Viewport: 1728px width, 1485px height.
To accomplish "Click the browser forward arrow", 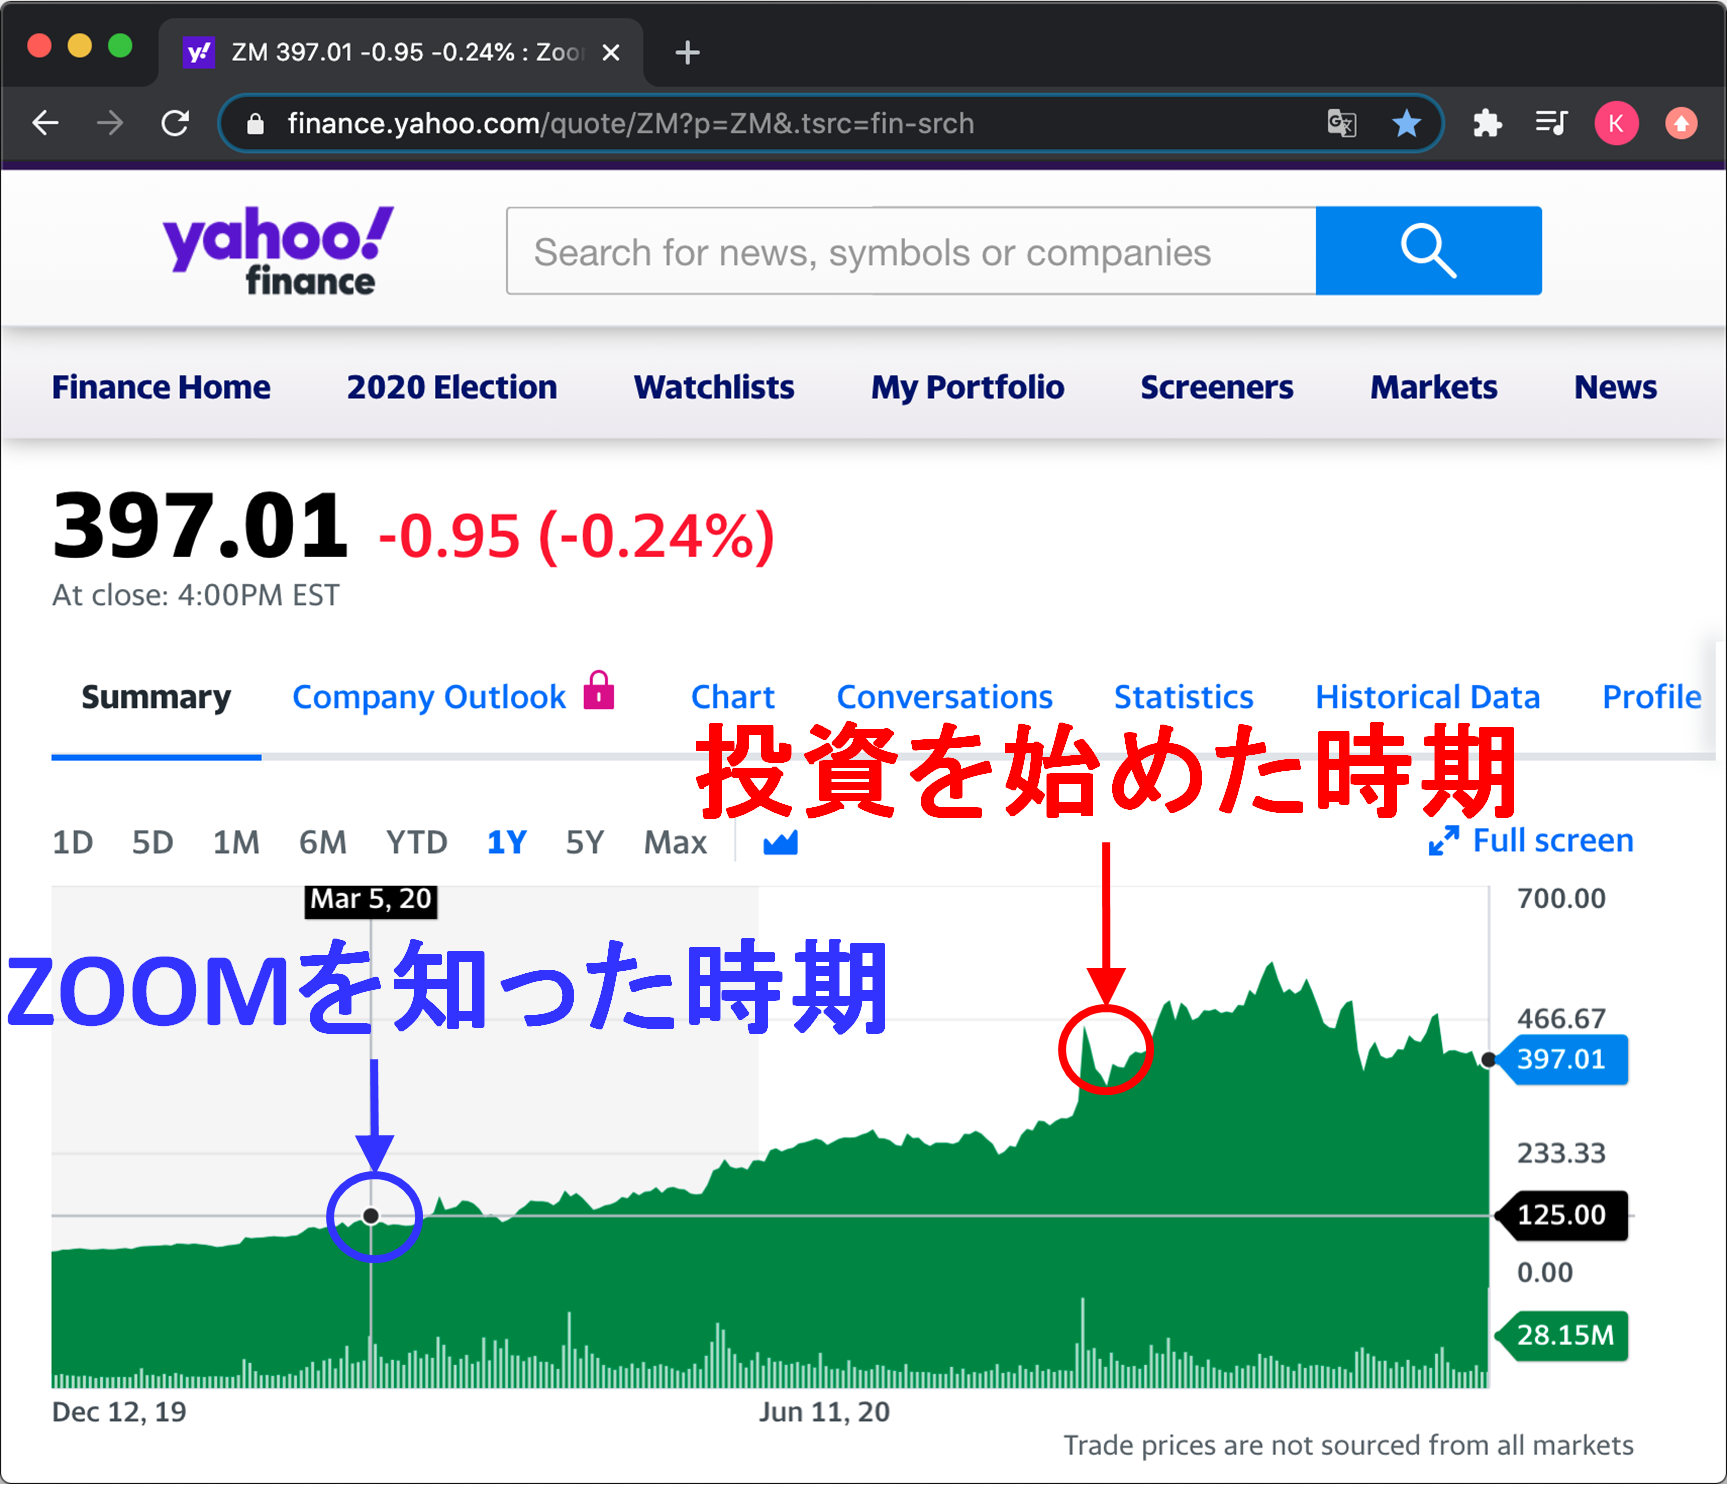I will click(x=110, y=123).
